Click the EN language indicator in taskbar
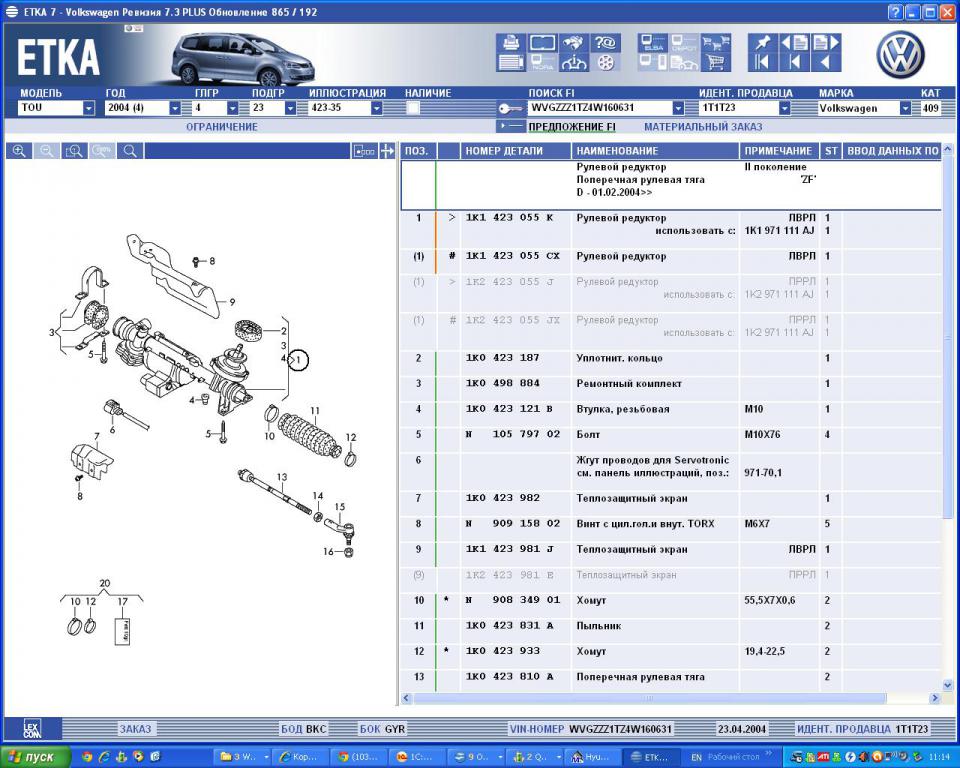This screenshot has height=768, width=960. coord(697,758)
